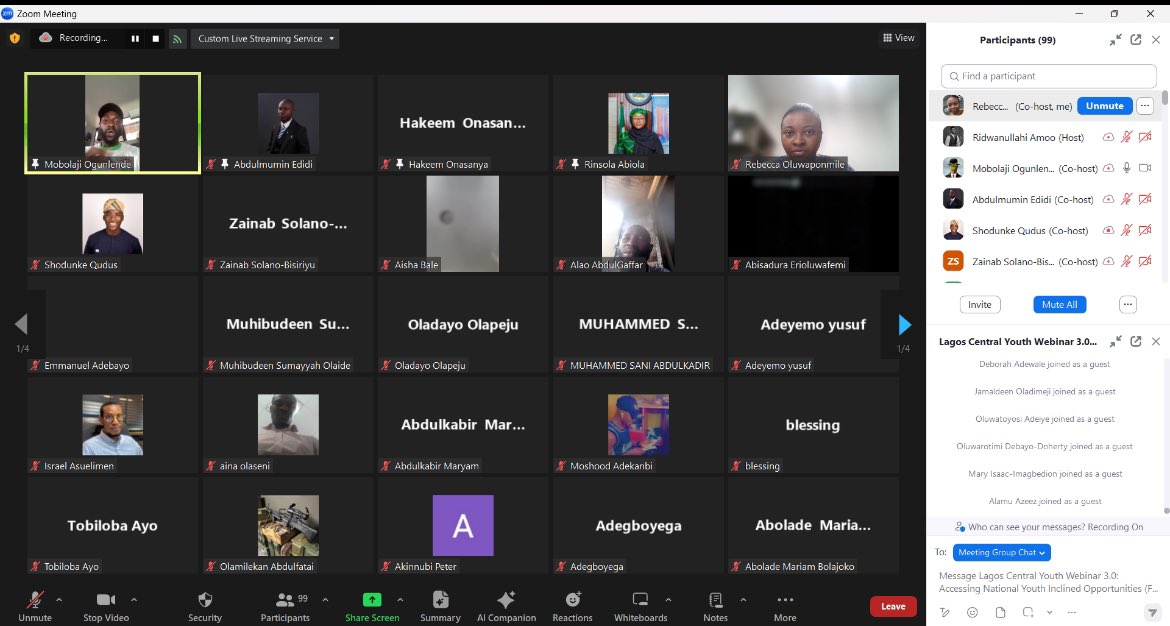Screen dimensions: 1170x626
Task: Type in the Find a participant search field
Action: coord(1047,76)
